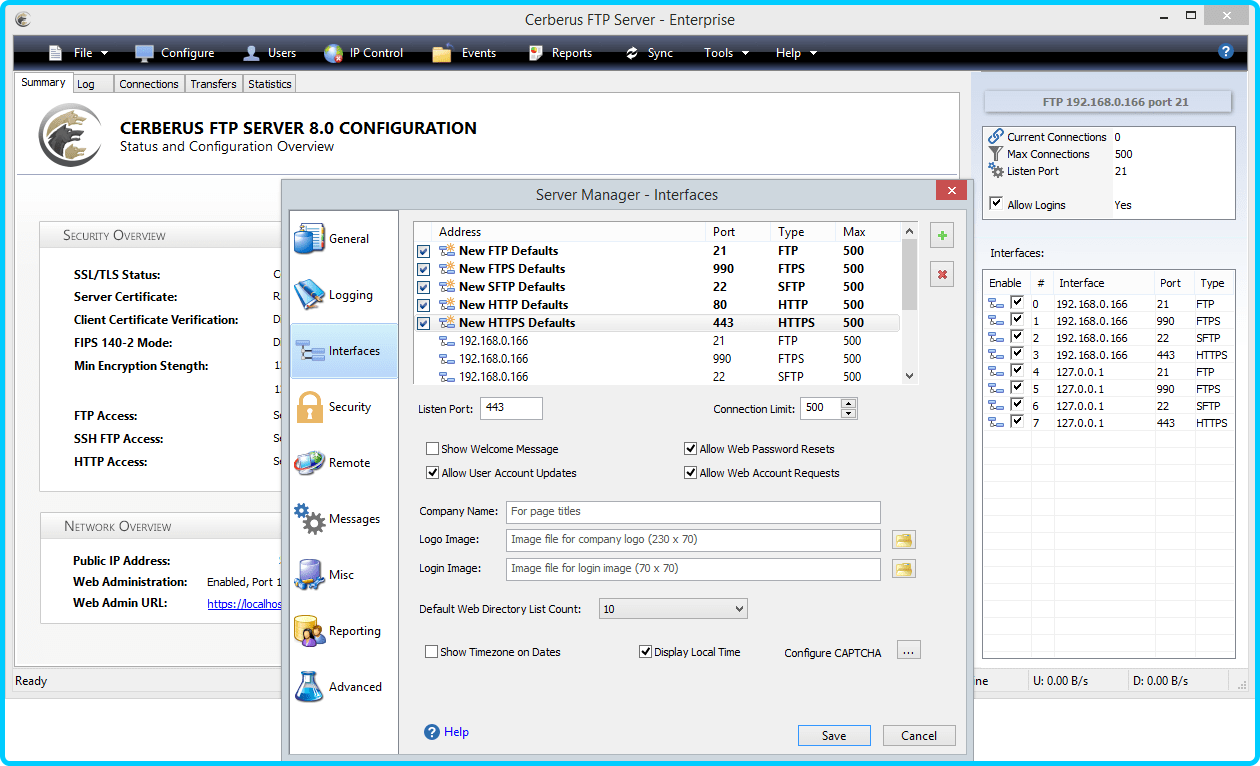Sort interface list by Port column header

point(739,232)
